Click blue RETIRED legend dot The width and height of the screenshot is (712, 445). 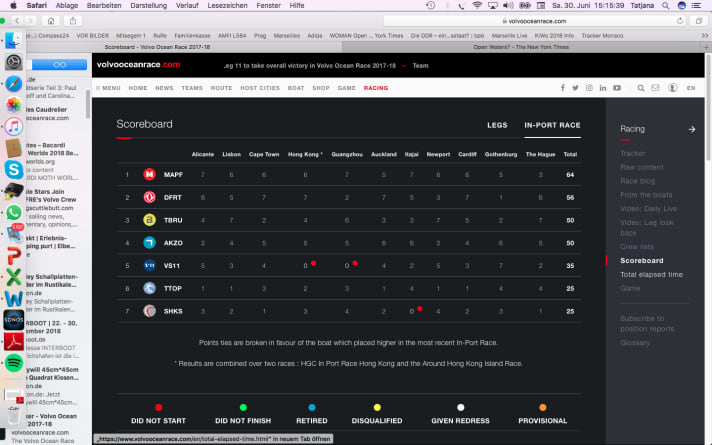[x=312, y=407]
